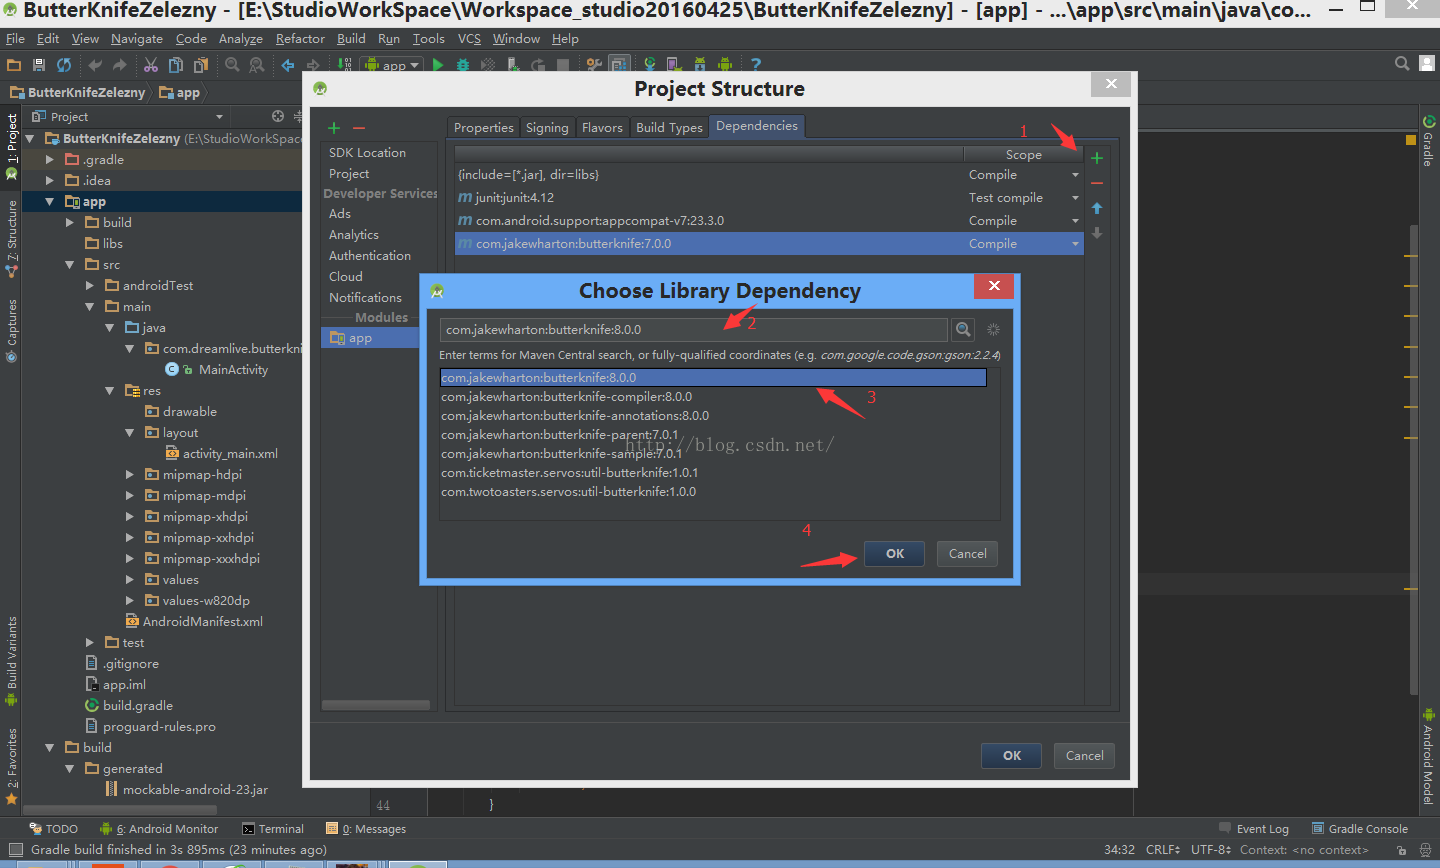Viewport: 1440px width, 868px height.
Task: Toggle the Gradle tool window on right edge
Action: point(1429,141)
